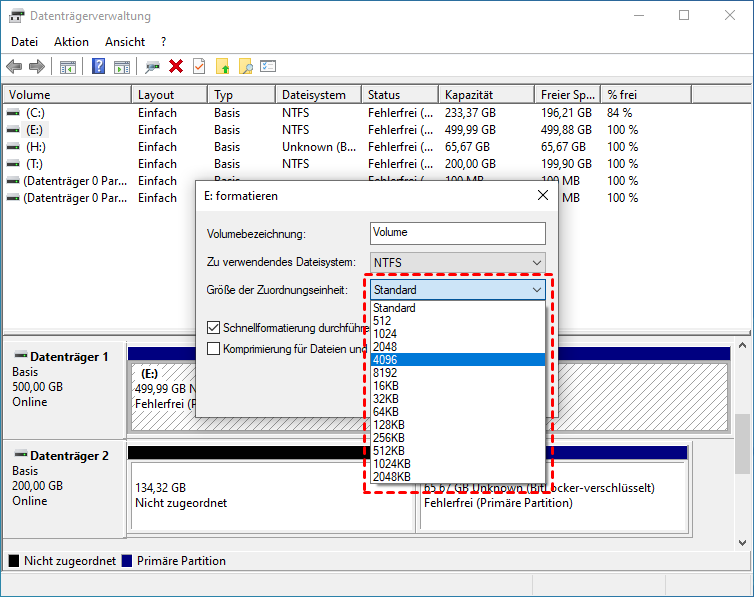Screen dimensions: 754x597
Task: Choose 256KB allocation unit size
Action: coord(458,437)
